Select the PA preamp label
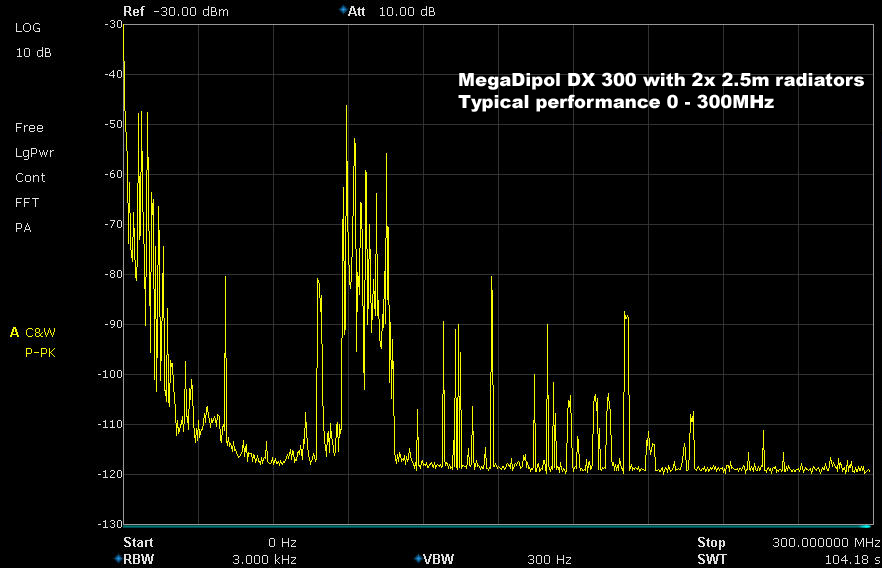Viewport: 882px width, 568px height. pos(23,228)
